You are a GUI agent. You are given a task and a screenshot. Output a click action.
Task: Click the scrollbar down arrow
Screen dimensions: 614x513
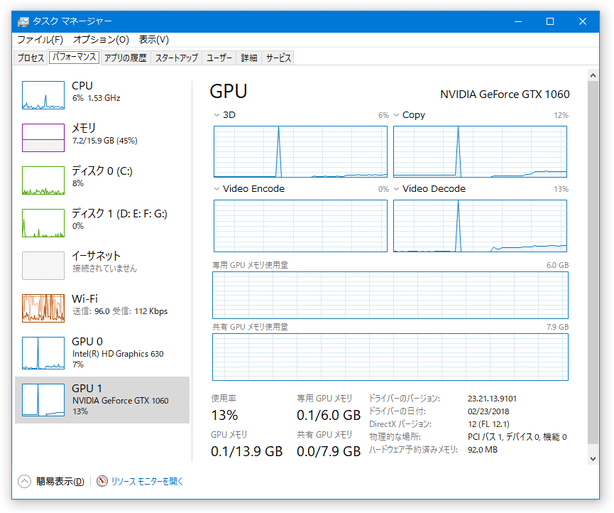pos(593,459)
